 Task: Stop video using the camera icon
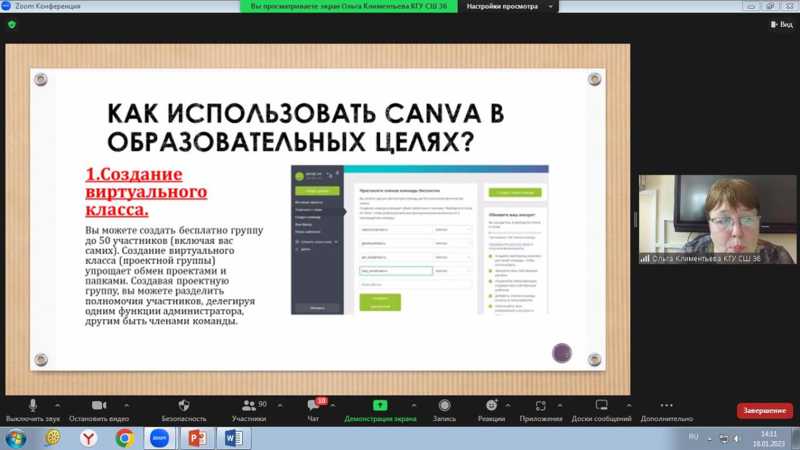[x=99, y=410]
